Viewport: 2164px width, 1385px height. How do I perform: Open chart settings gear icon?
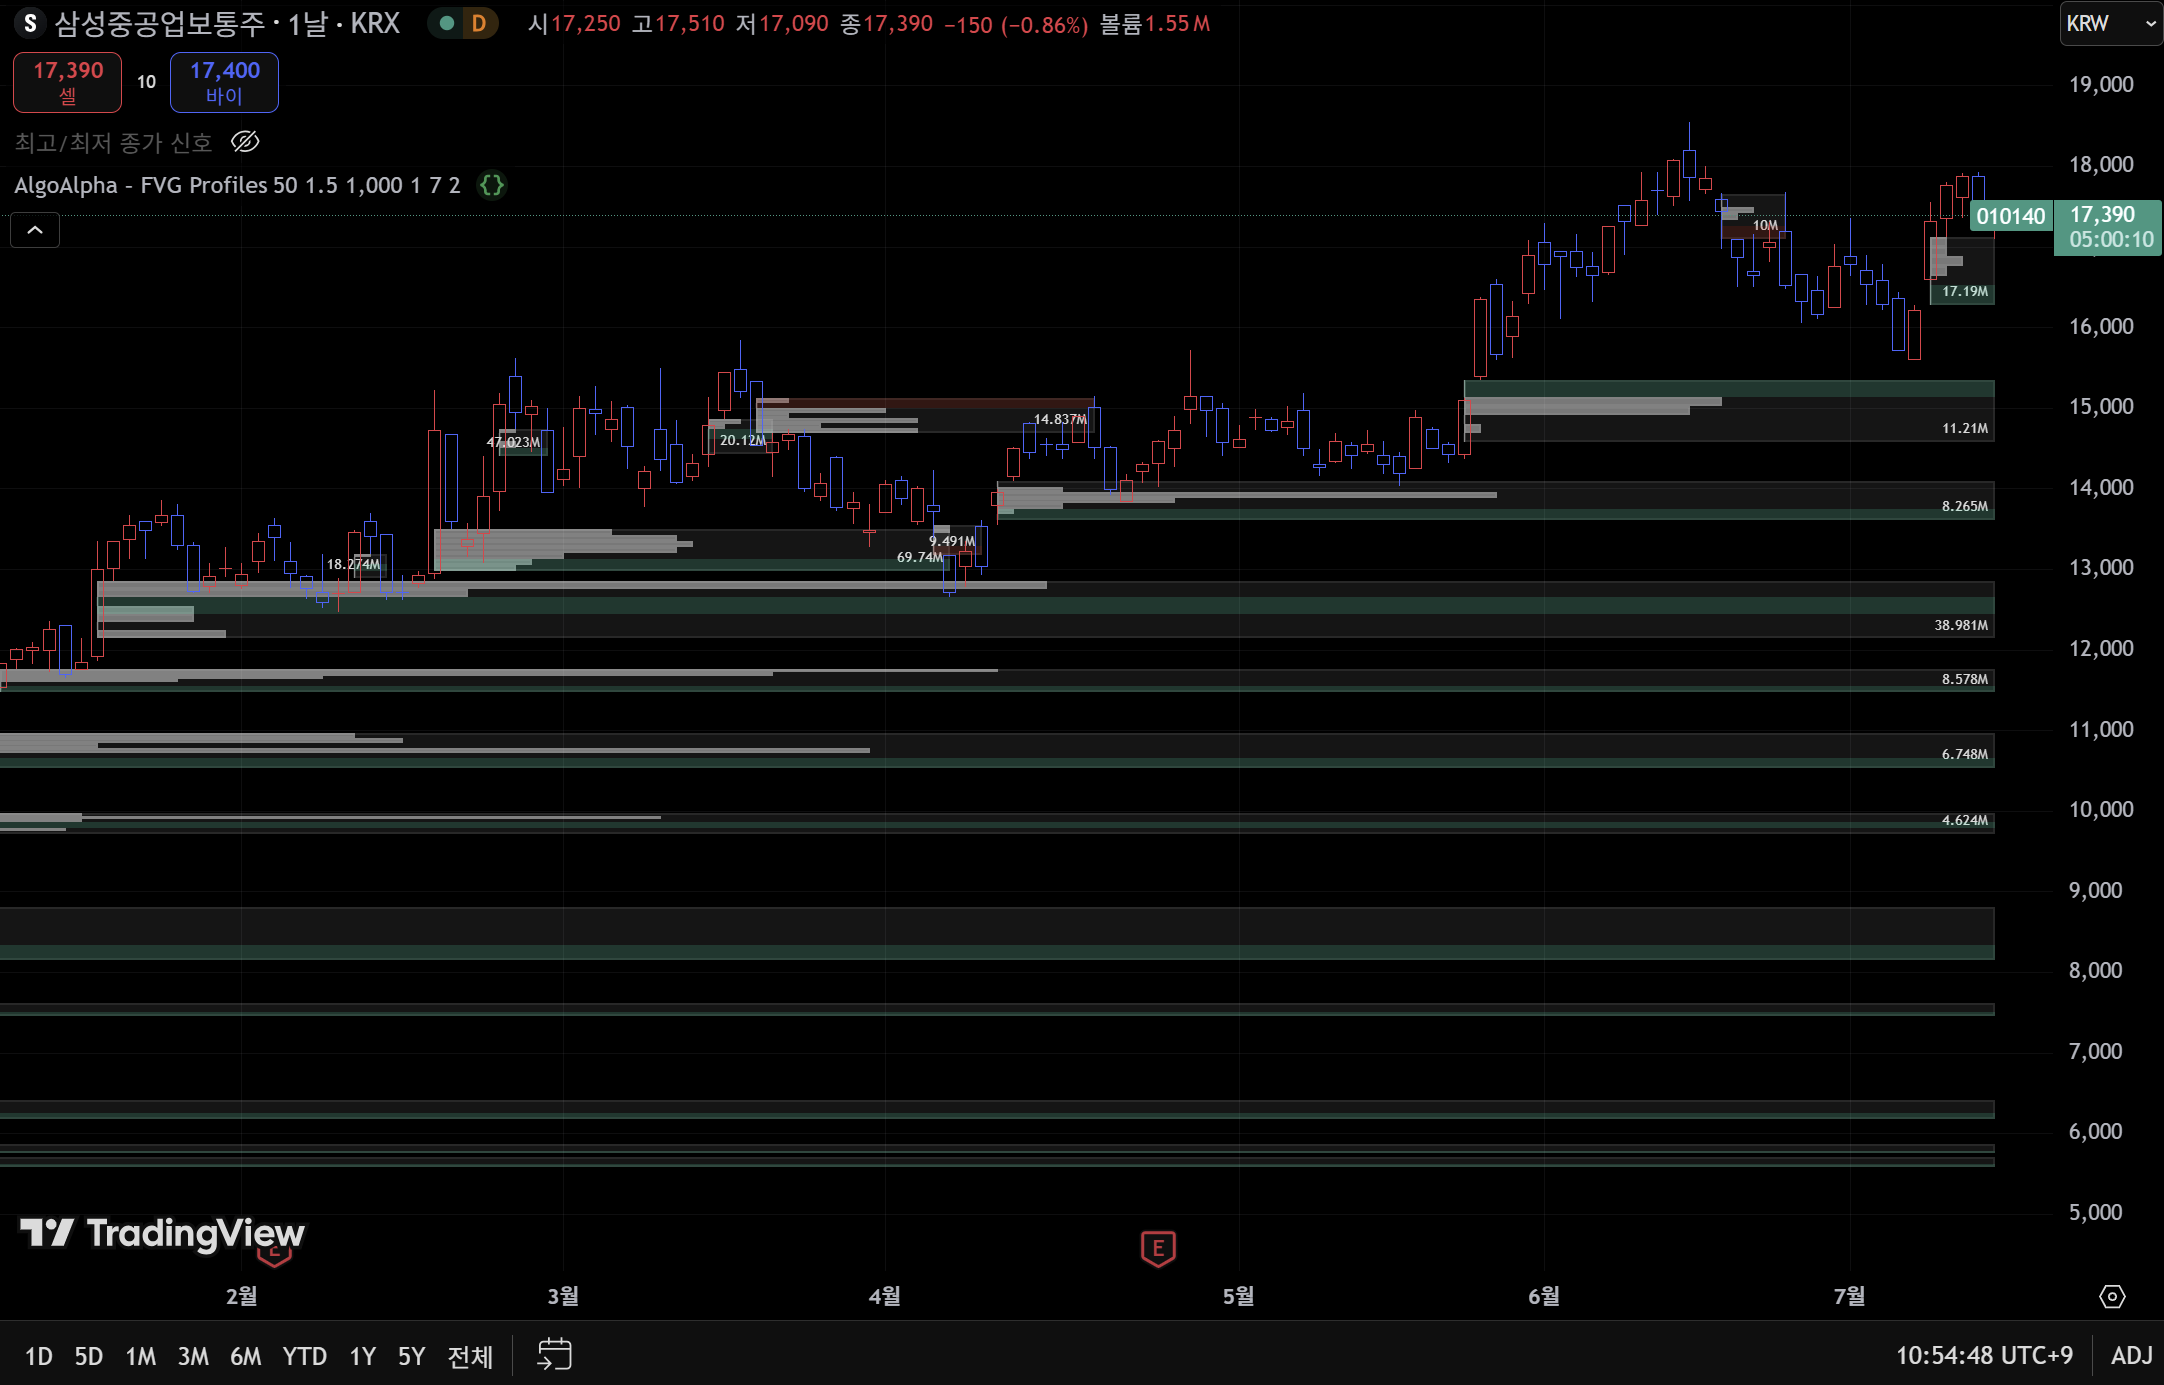[x=2111, y=1297]
